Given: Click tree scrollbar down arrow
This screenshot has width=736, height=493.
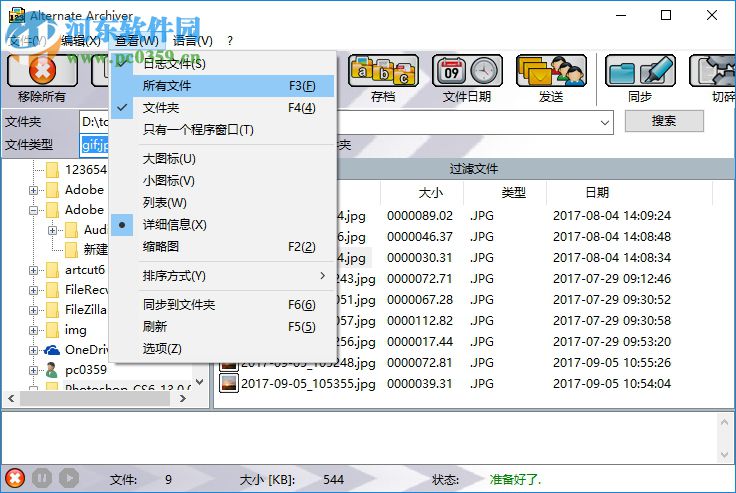Looking at the screenshot, I should [x=199, y=382].
